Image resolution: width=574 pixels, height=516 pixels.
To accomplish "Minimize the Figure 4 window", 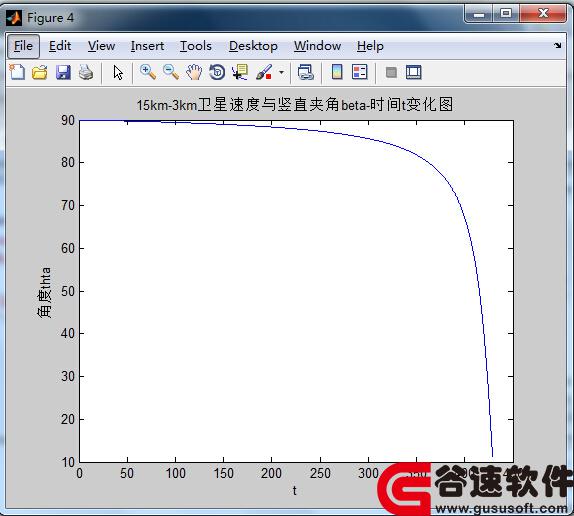I will coord(479,15).
